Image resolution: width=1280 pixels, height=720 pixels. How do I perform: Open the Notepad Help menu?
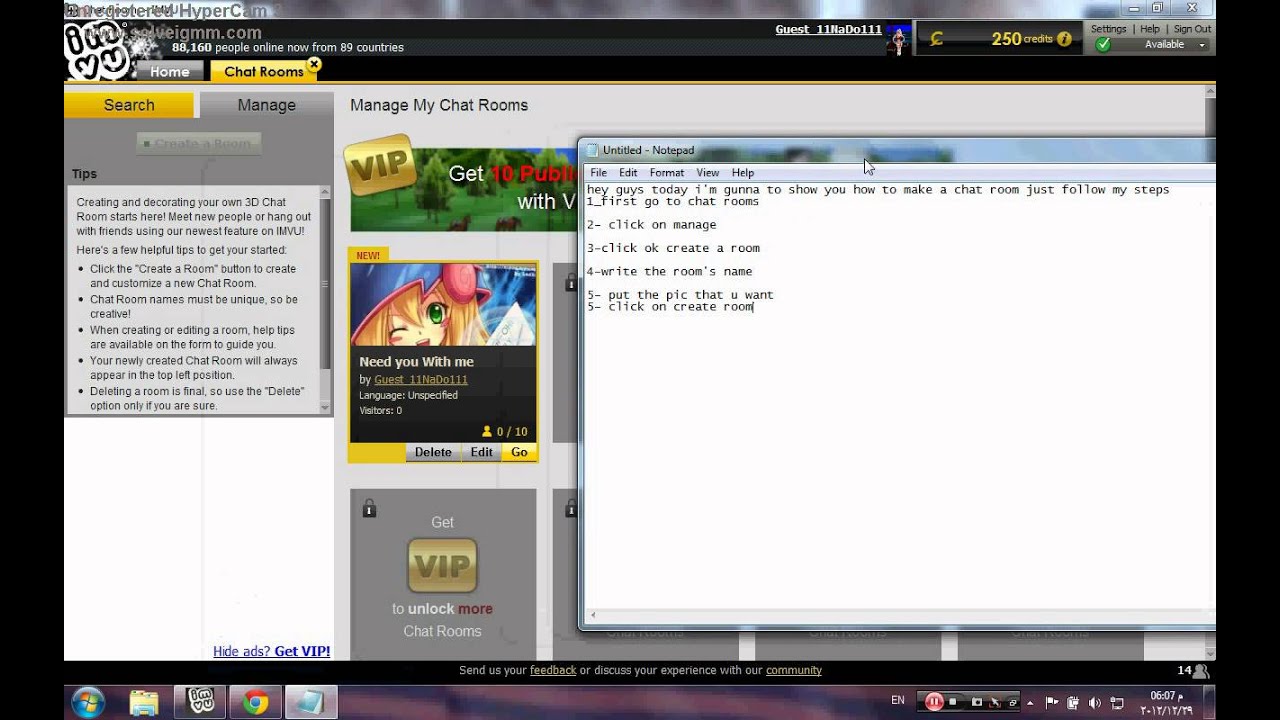(743, 173)
